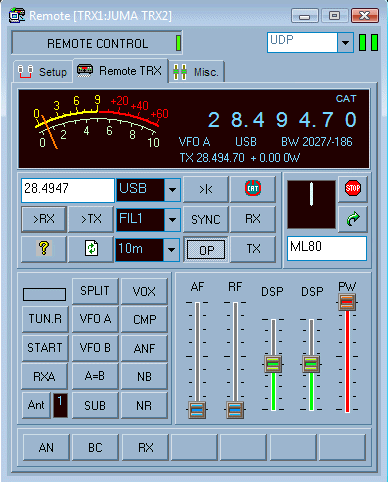Click the A=B button

(x=95, y=376)
